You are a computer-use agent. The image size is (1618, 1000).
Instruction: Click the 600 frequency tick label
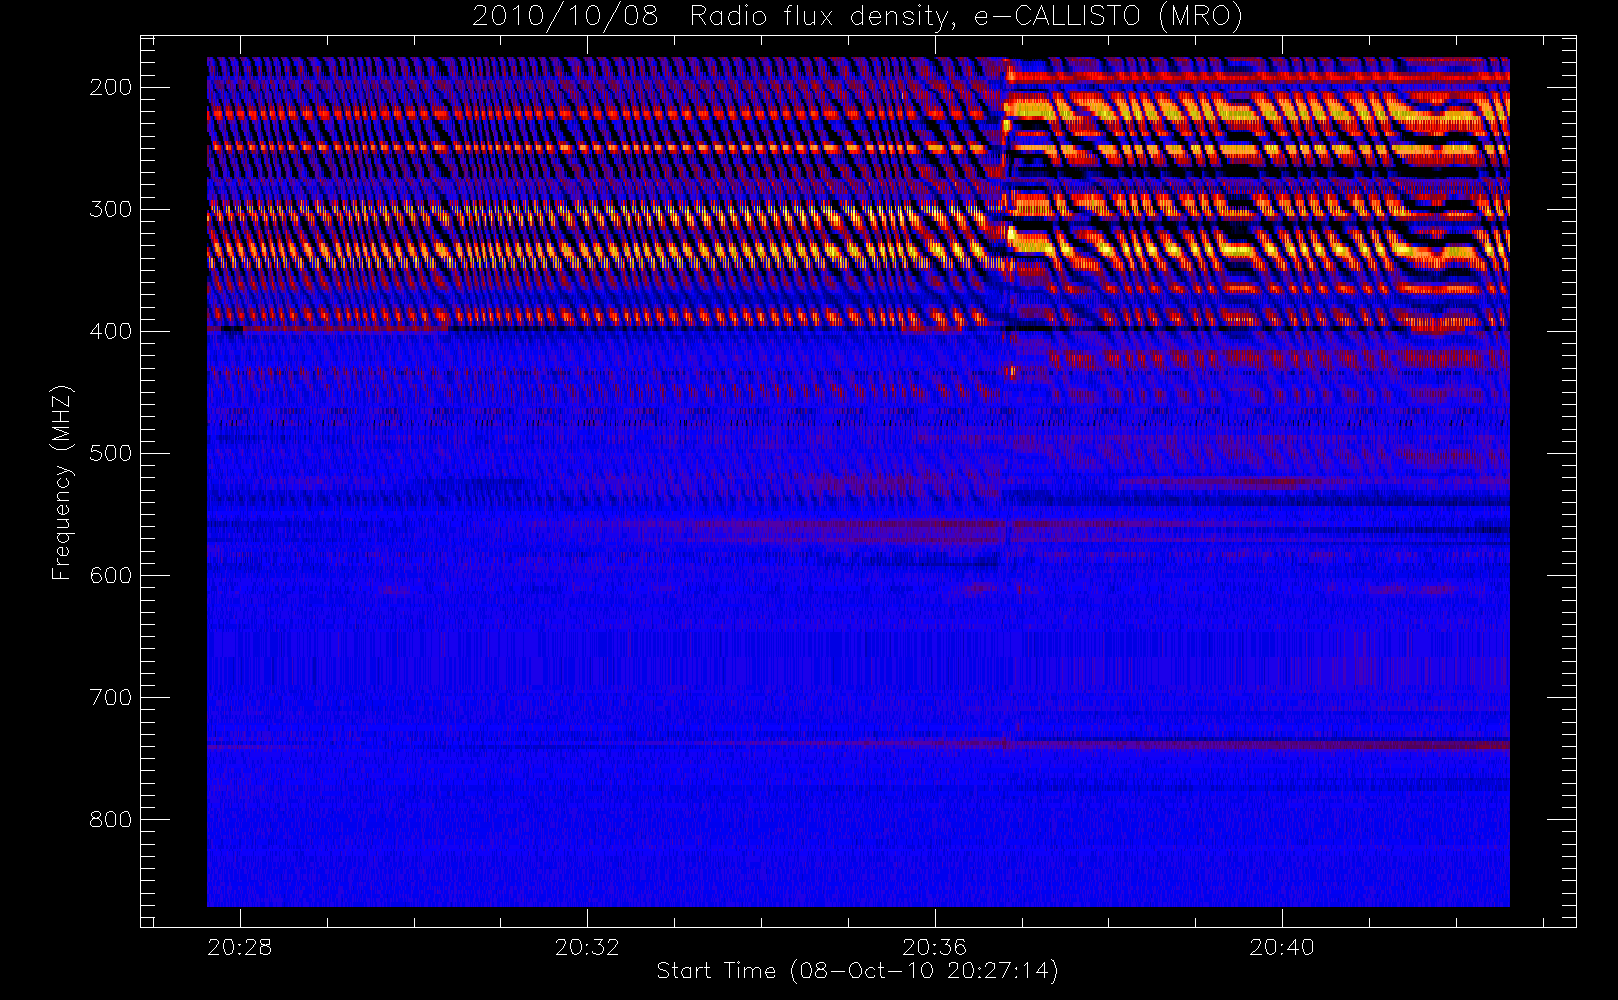coord(110,575)
